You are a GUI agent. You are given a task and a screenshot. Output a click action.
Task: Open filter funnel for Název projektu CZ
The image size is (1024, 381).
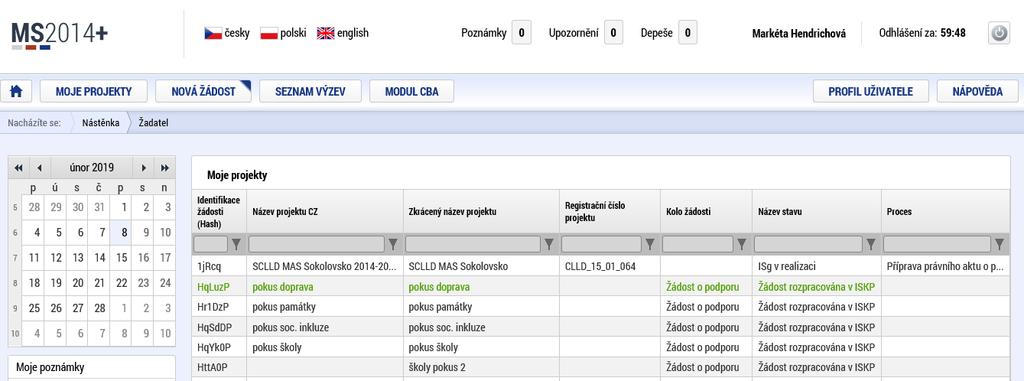393,244
